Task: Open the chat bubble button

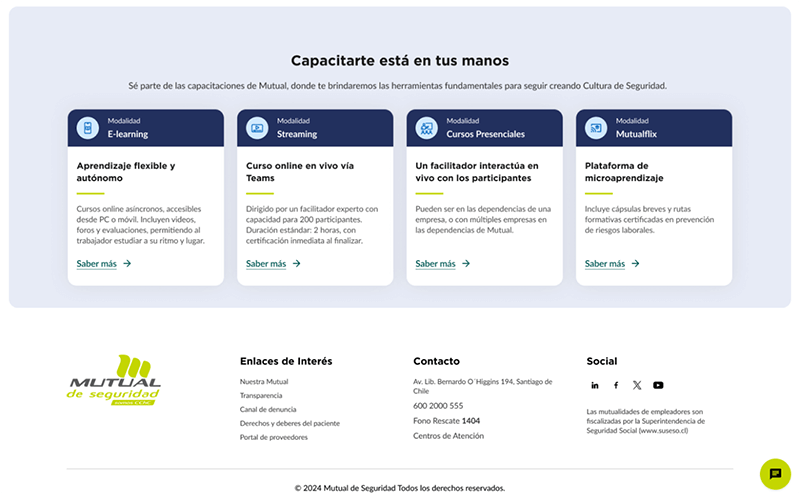Action: click(775, 474)
